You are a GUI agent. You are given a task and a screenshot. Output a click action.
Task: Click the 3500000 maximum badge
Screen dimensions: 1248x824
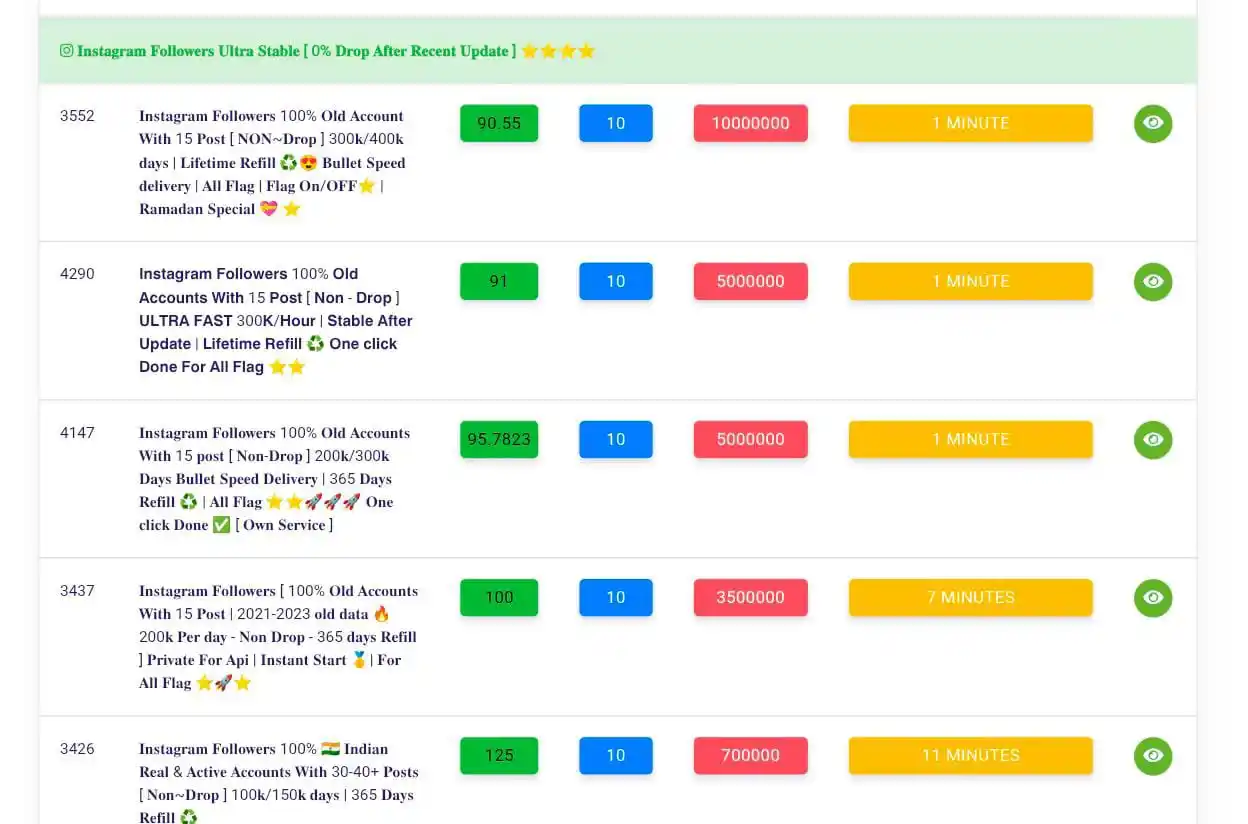pos(751,597)
